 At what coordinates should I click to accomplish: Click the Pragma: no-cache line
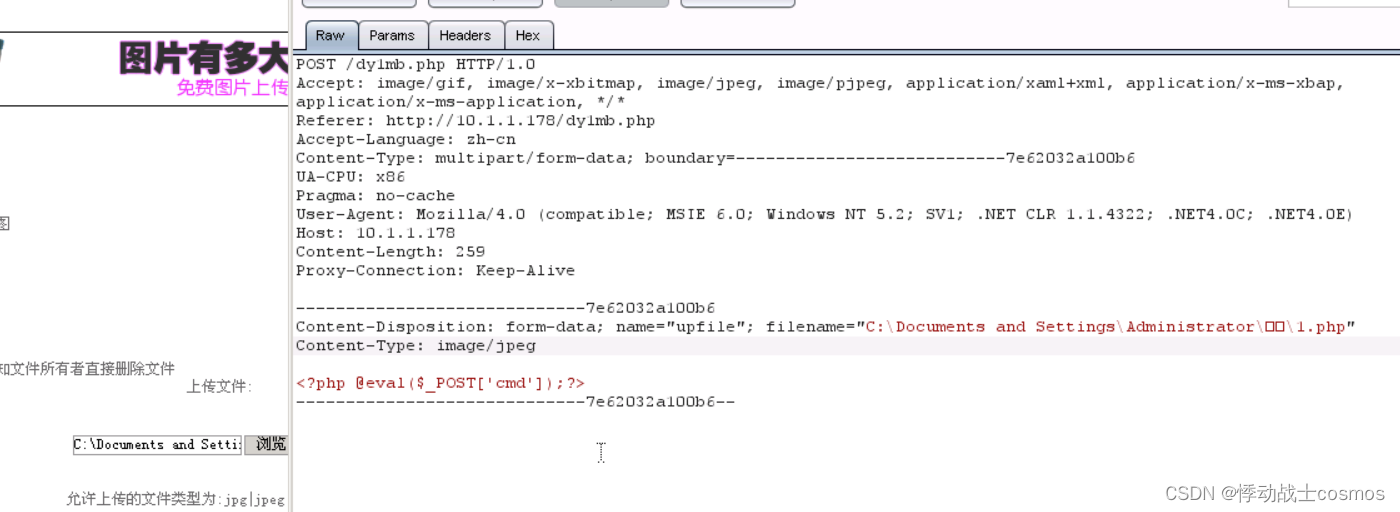click(375, 196)
